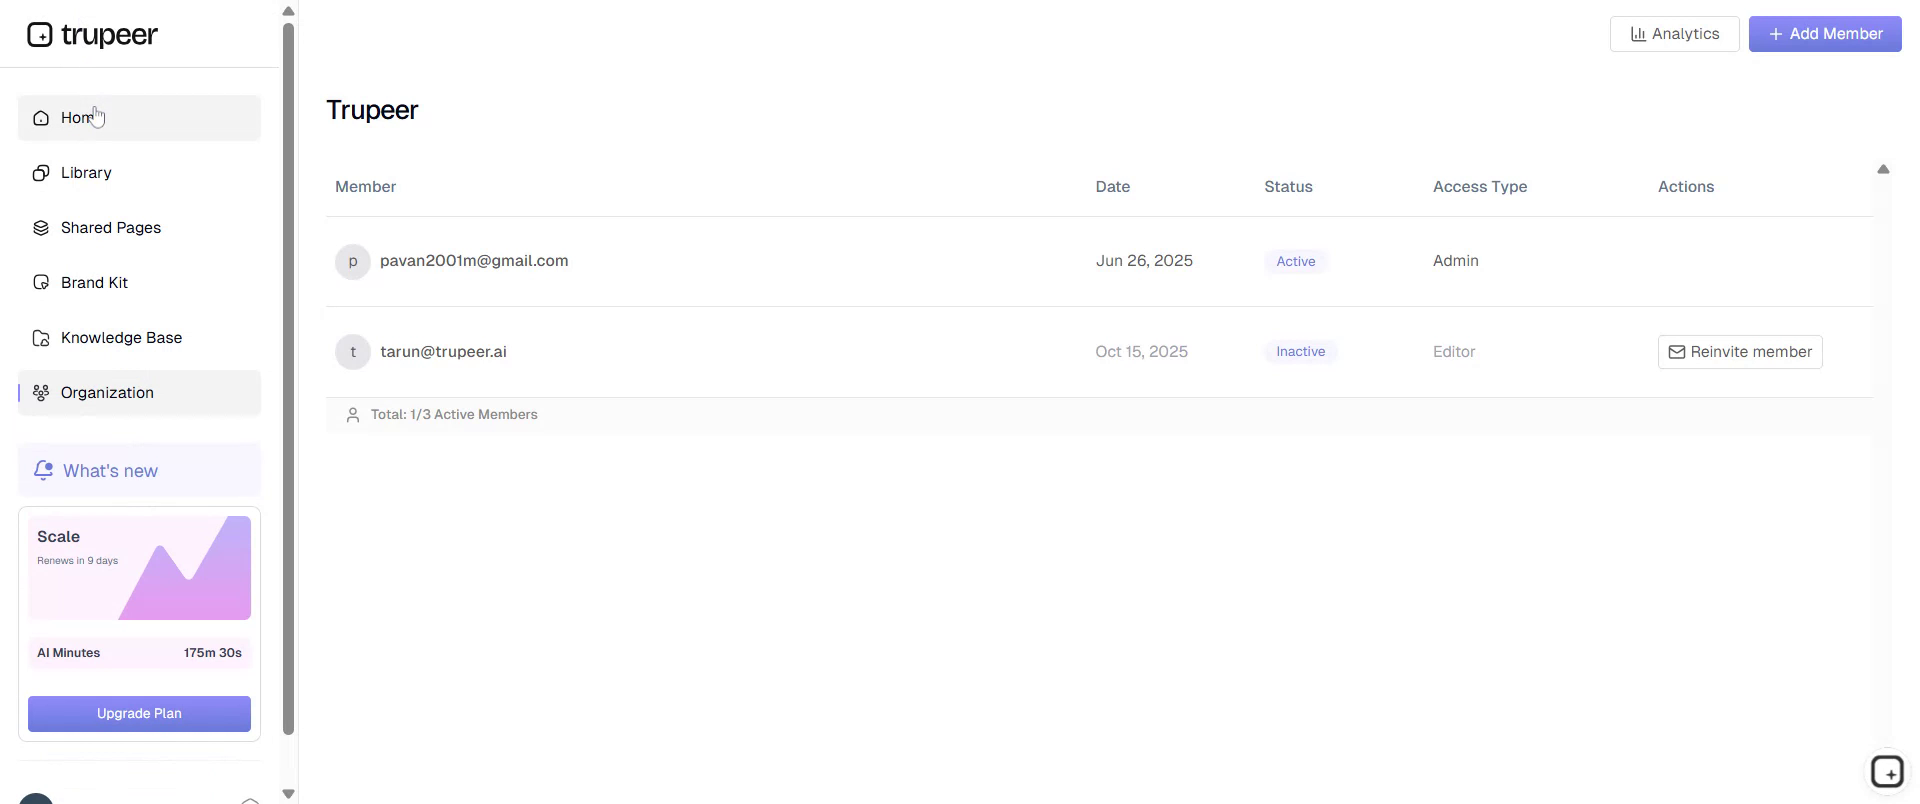Click the Organization people icon
1920x804 pixels.
41,393
